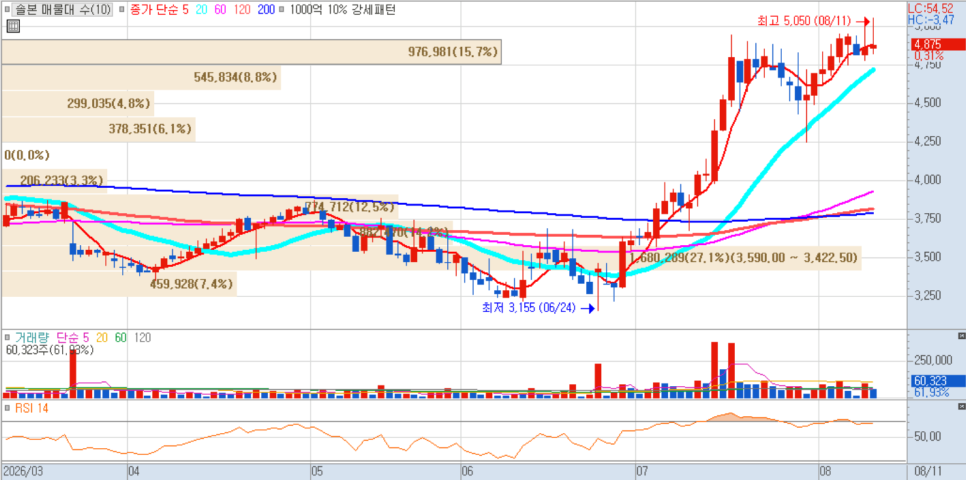Viewport: 966px width, 480px height.
Task: Toggle the small square before 종가 단순
Action: 122,10
